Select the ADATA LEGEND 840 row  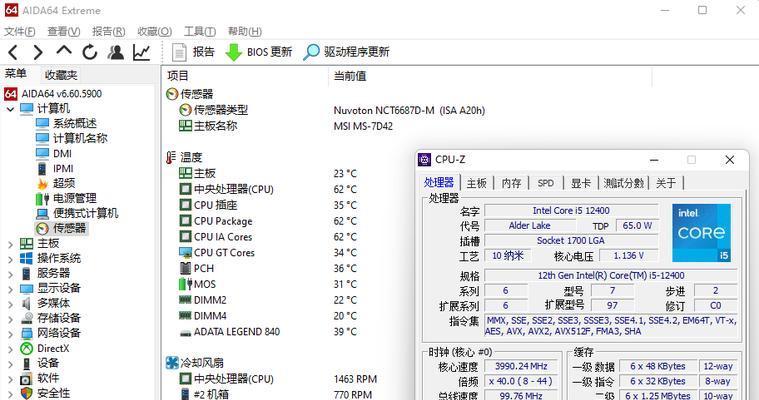click(x=268, y=332)
